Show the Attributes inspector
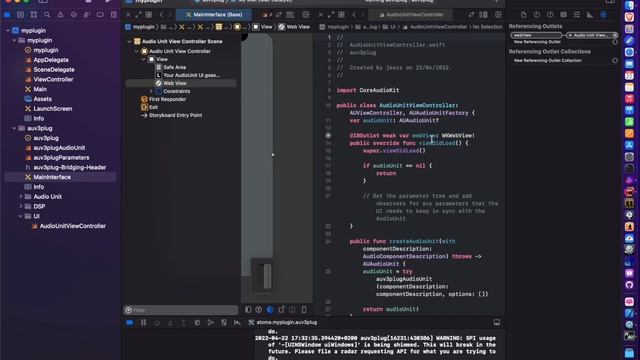 point(577,15)
